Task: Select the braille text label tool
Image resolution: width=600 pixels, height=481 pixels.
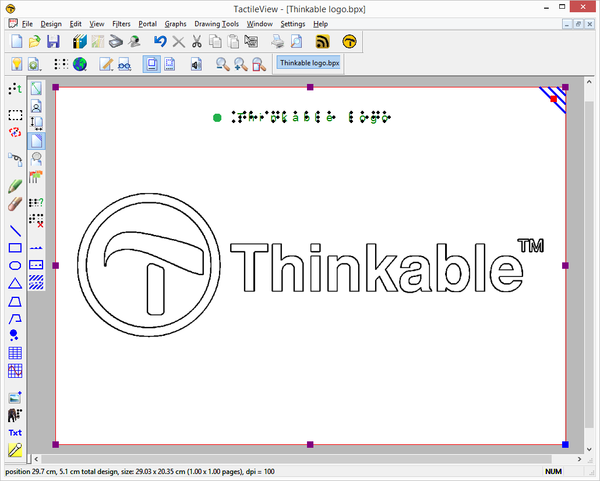Action: 15,89
